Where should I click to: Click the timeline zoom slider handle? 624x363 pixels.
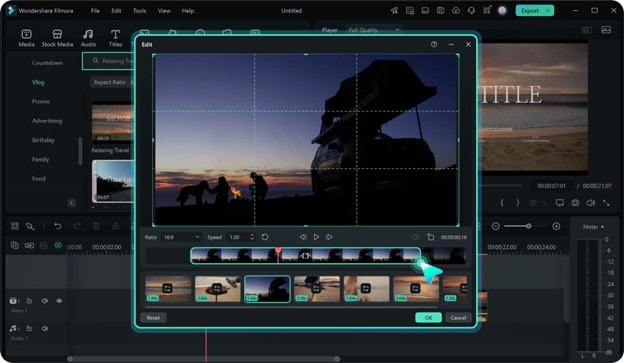[528, 226]
